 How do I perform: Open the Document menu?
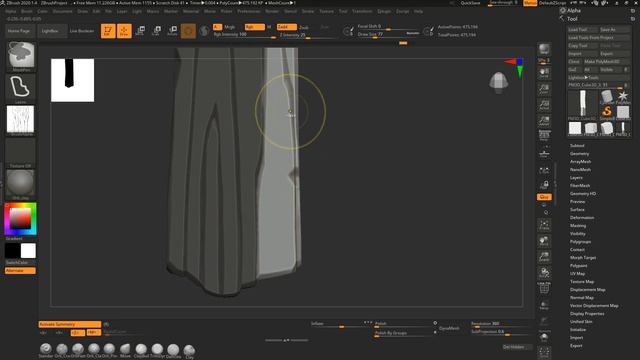[x=62, y=11]
